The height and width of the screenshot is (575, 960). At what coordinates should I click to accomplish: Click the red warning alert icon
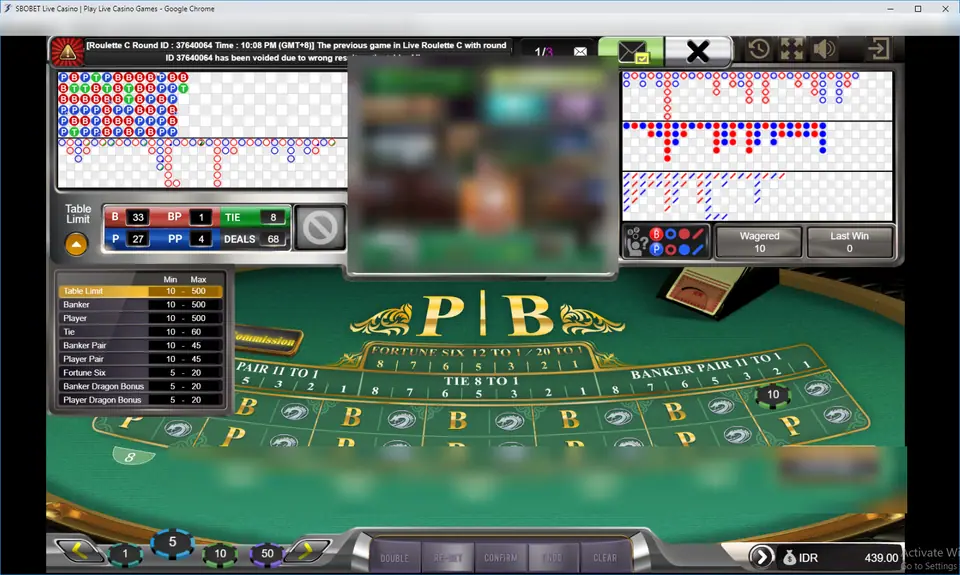[67, 52]
